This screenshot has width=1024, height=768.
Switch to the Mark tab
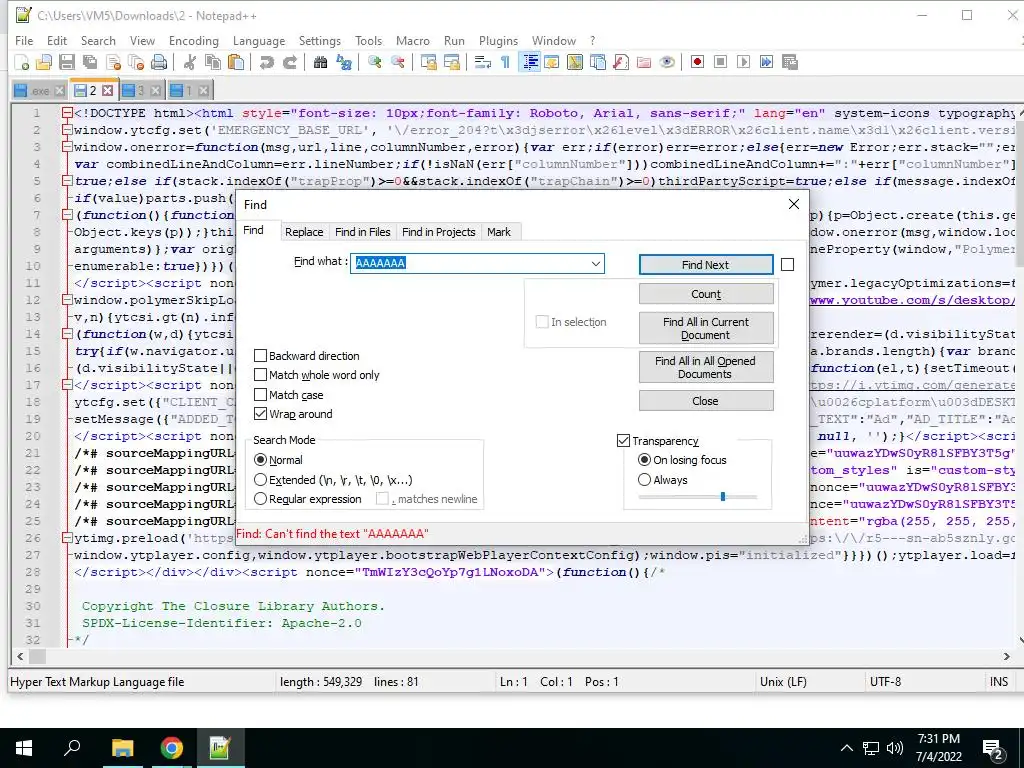coord(499,232)
